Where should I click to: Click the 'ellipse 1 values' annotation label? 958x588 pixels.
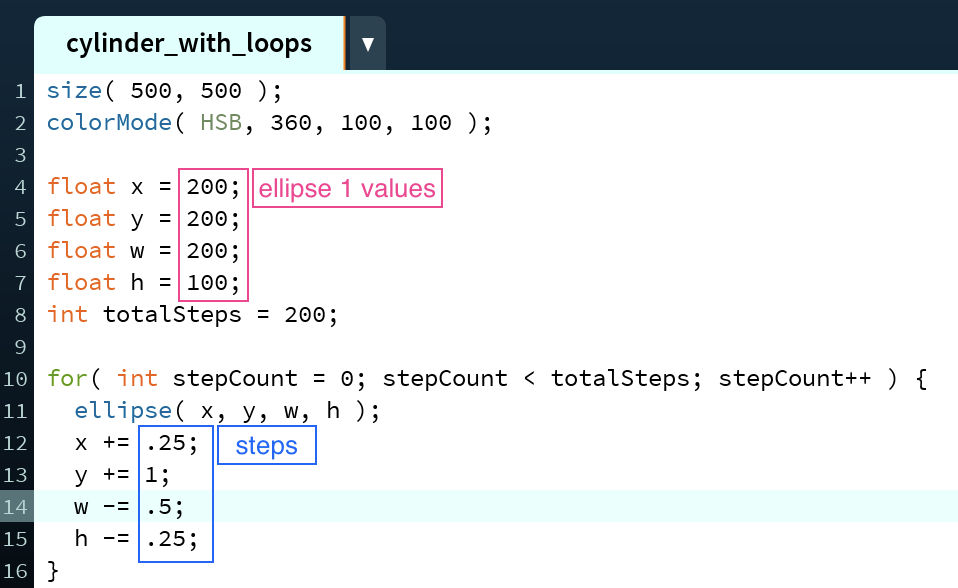click(347, 188)
